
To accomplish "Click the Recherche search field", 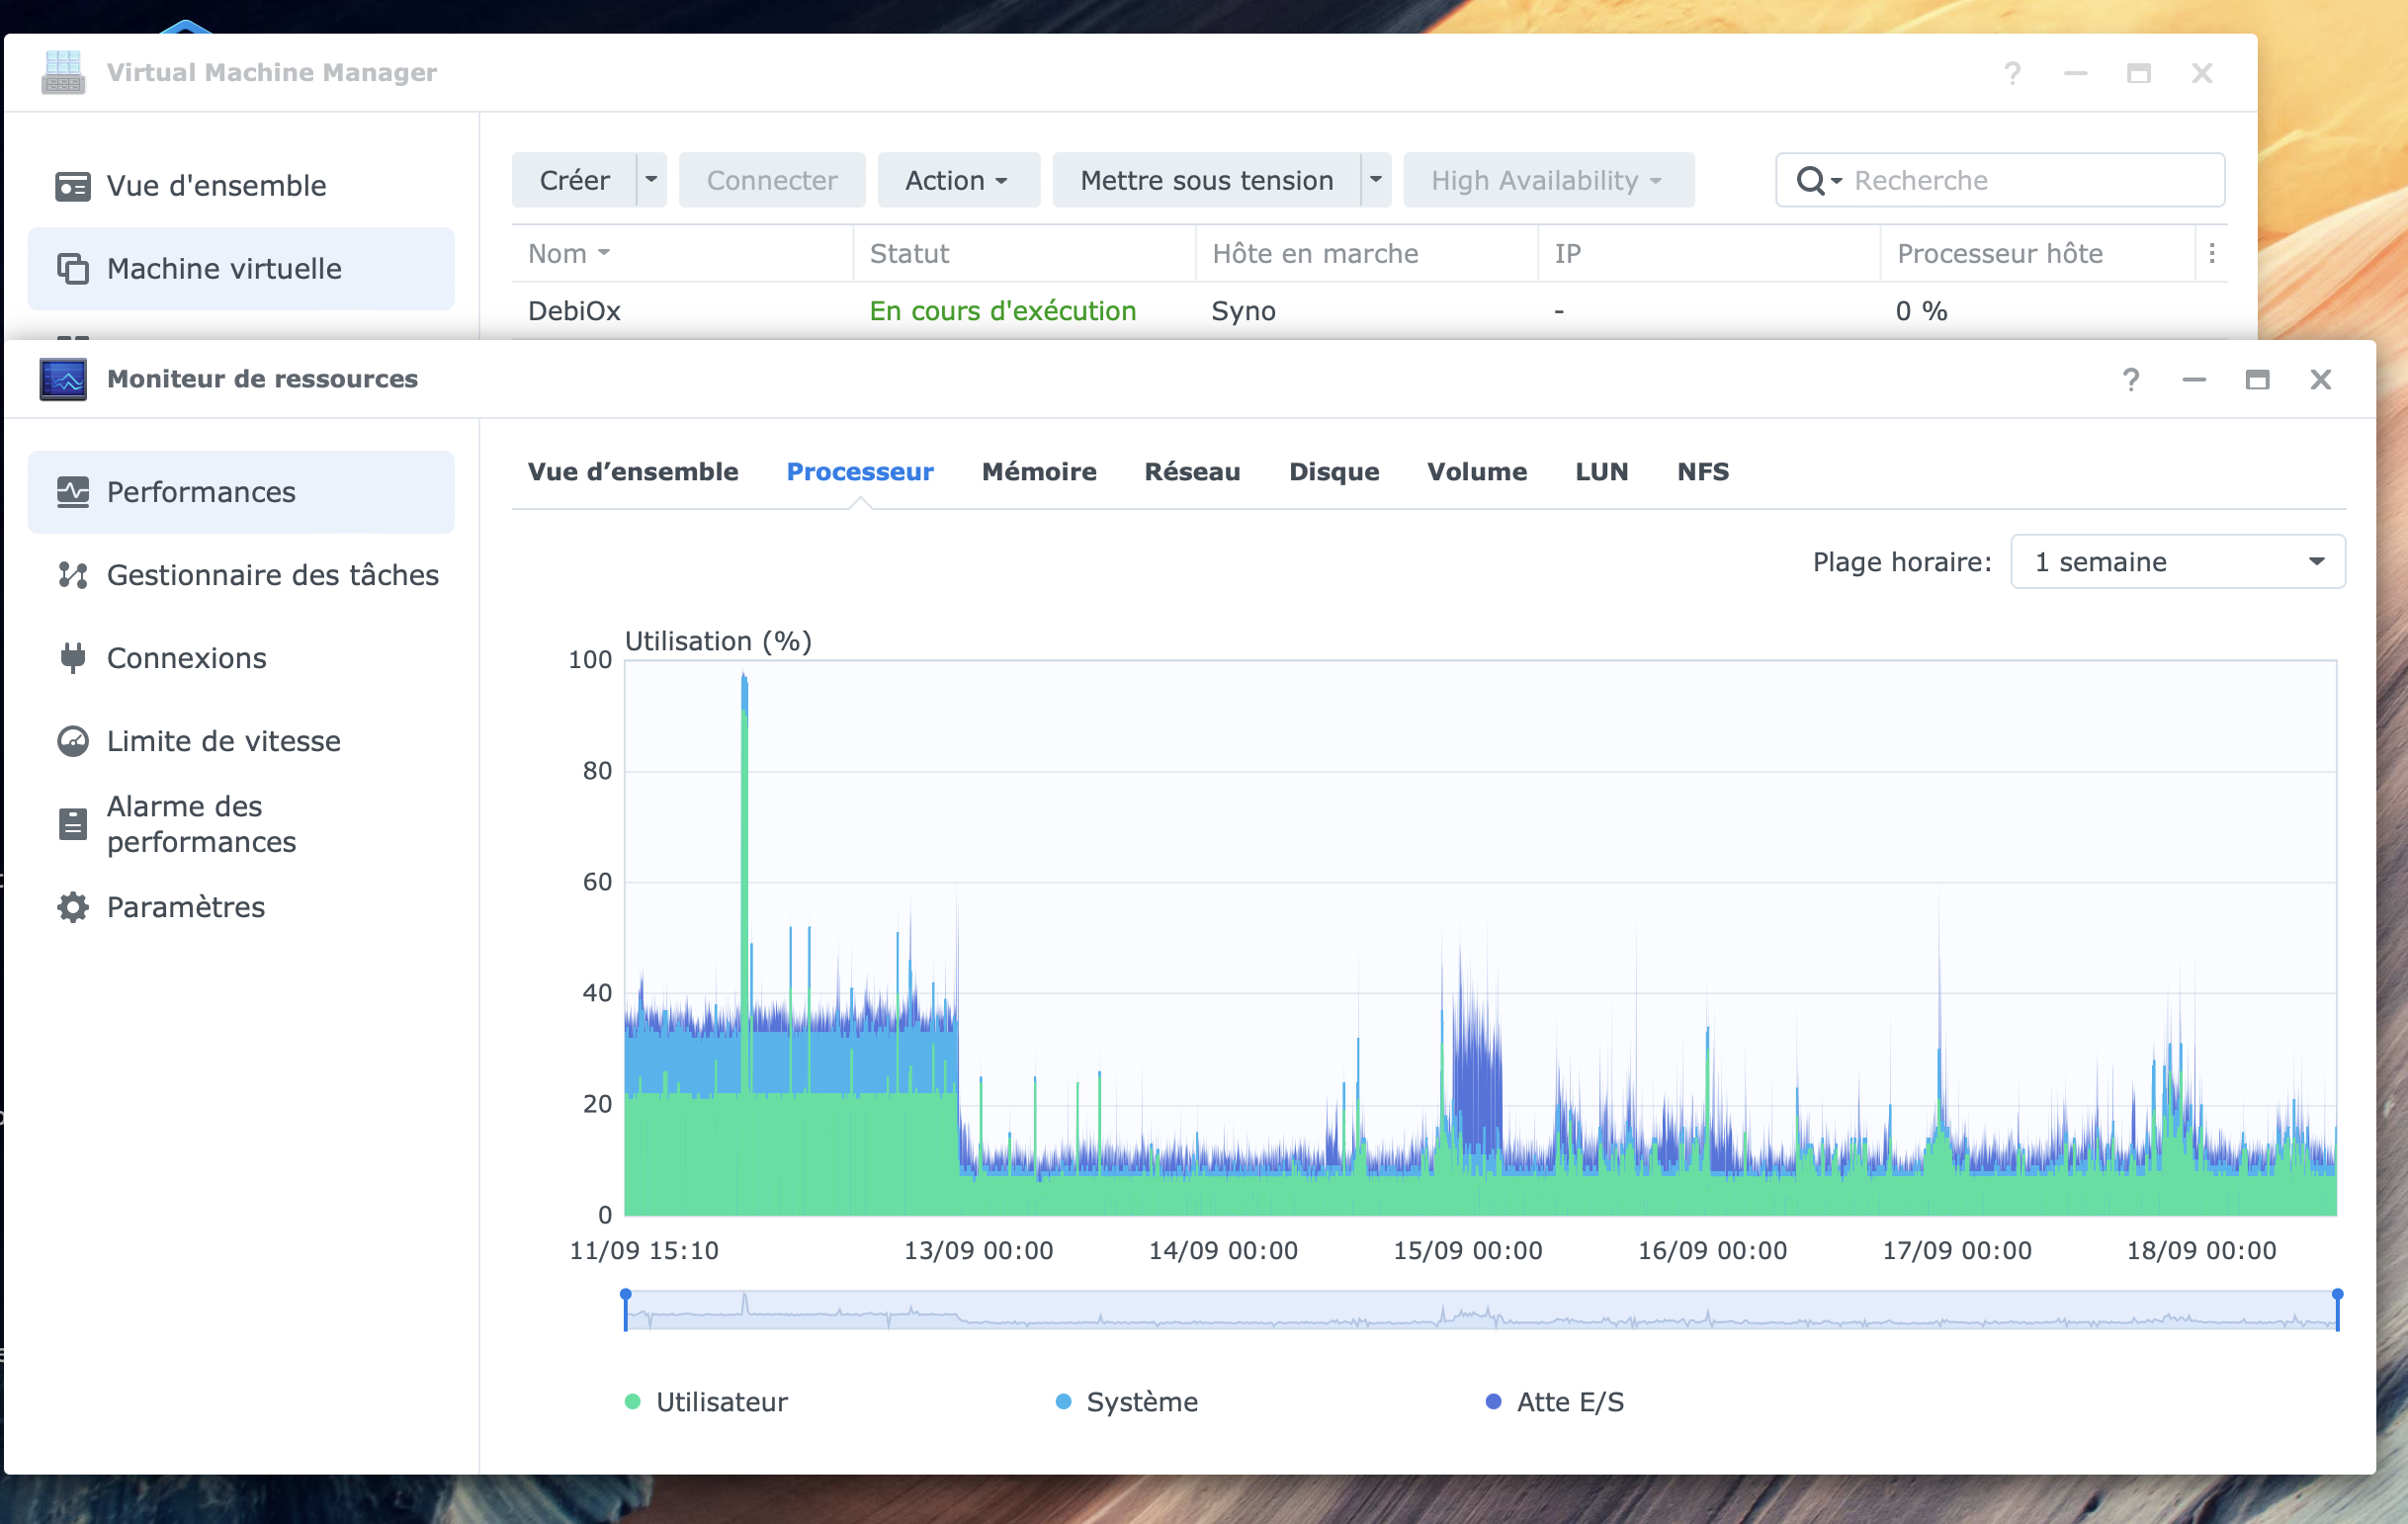I will [x=2030, y=180].
